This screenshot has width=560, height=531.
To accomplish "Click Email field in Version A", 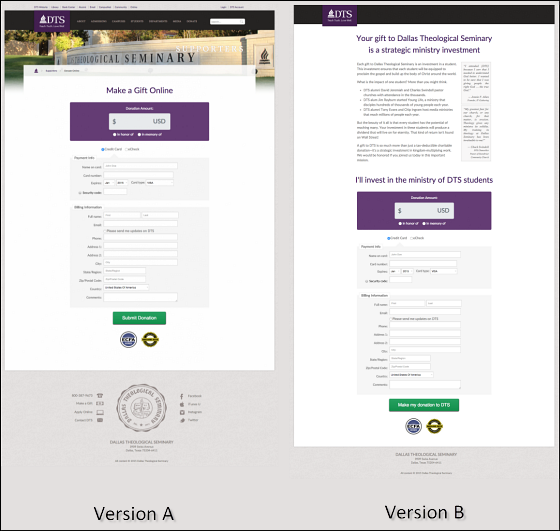I will [140, 224].
